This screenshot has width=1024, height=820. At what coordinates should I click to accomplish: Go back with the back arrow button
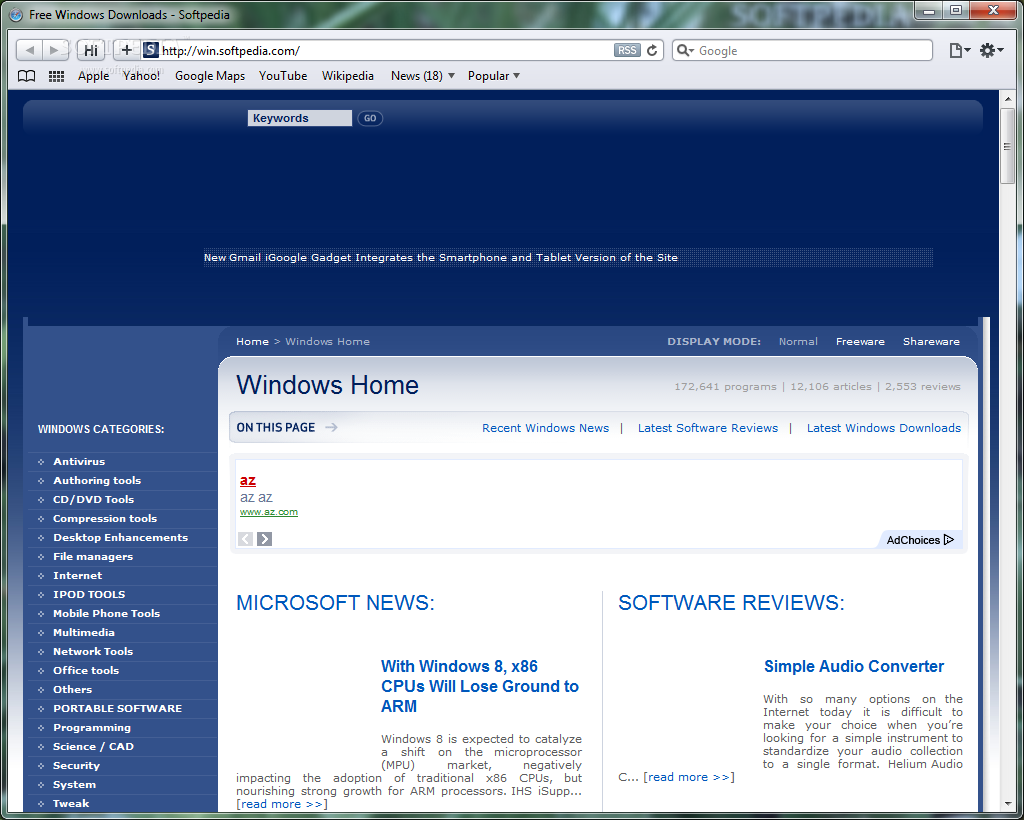point(29,50)
